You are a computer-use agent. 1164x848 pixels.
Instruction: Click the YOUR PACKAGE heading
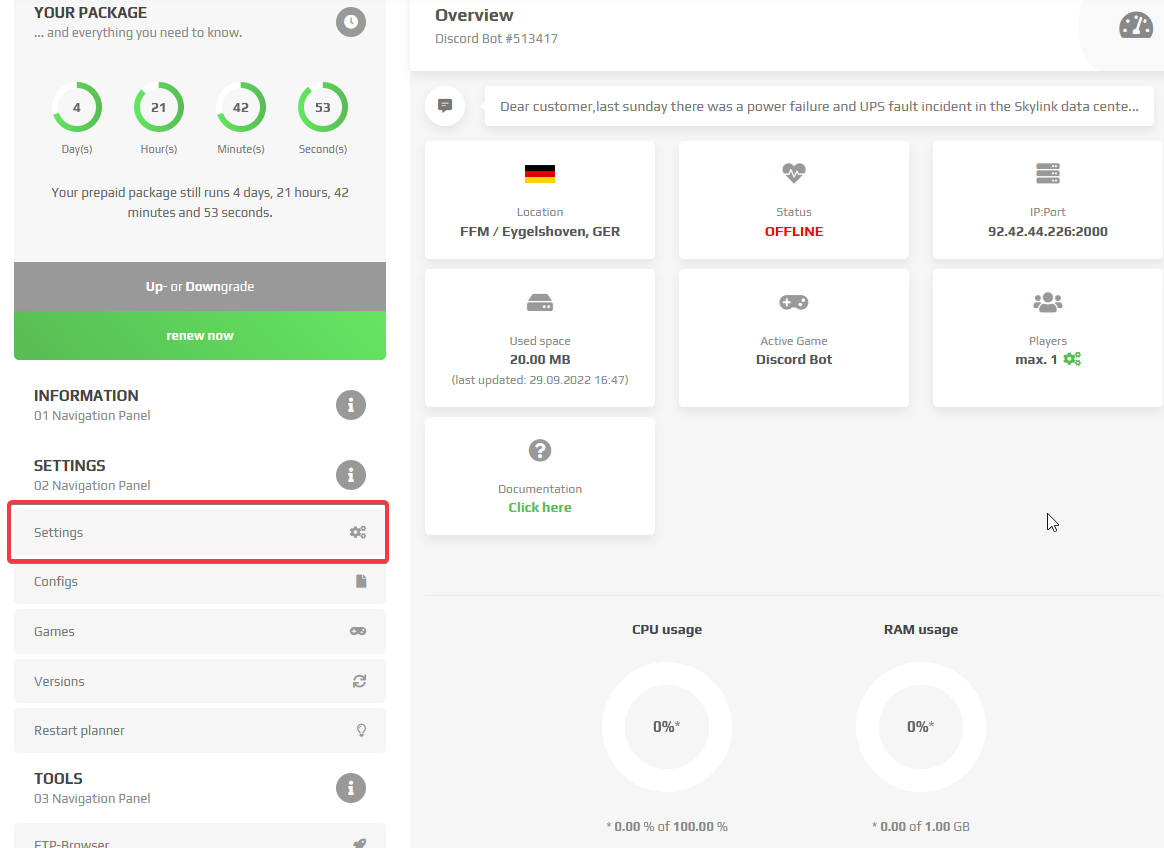point(90,13)
